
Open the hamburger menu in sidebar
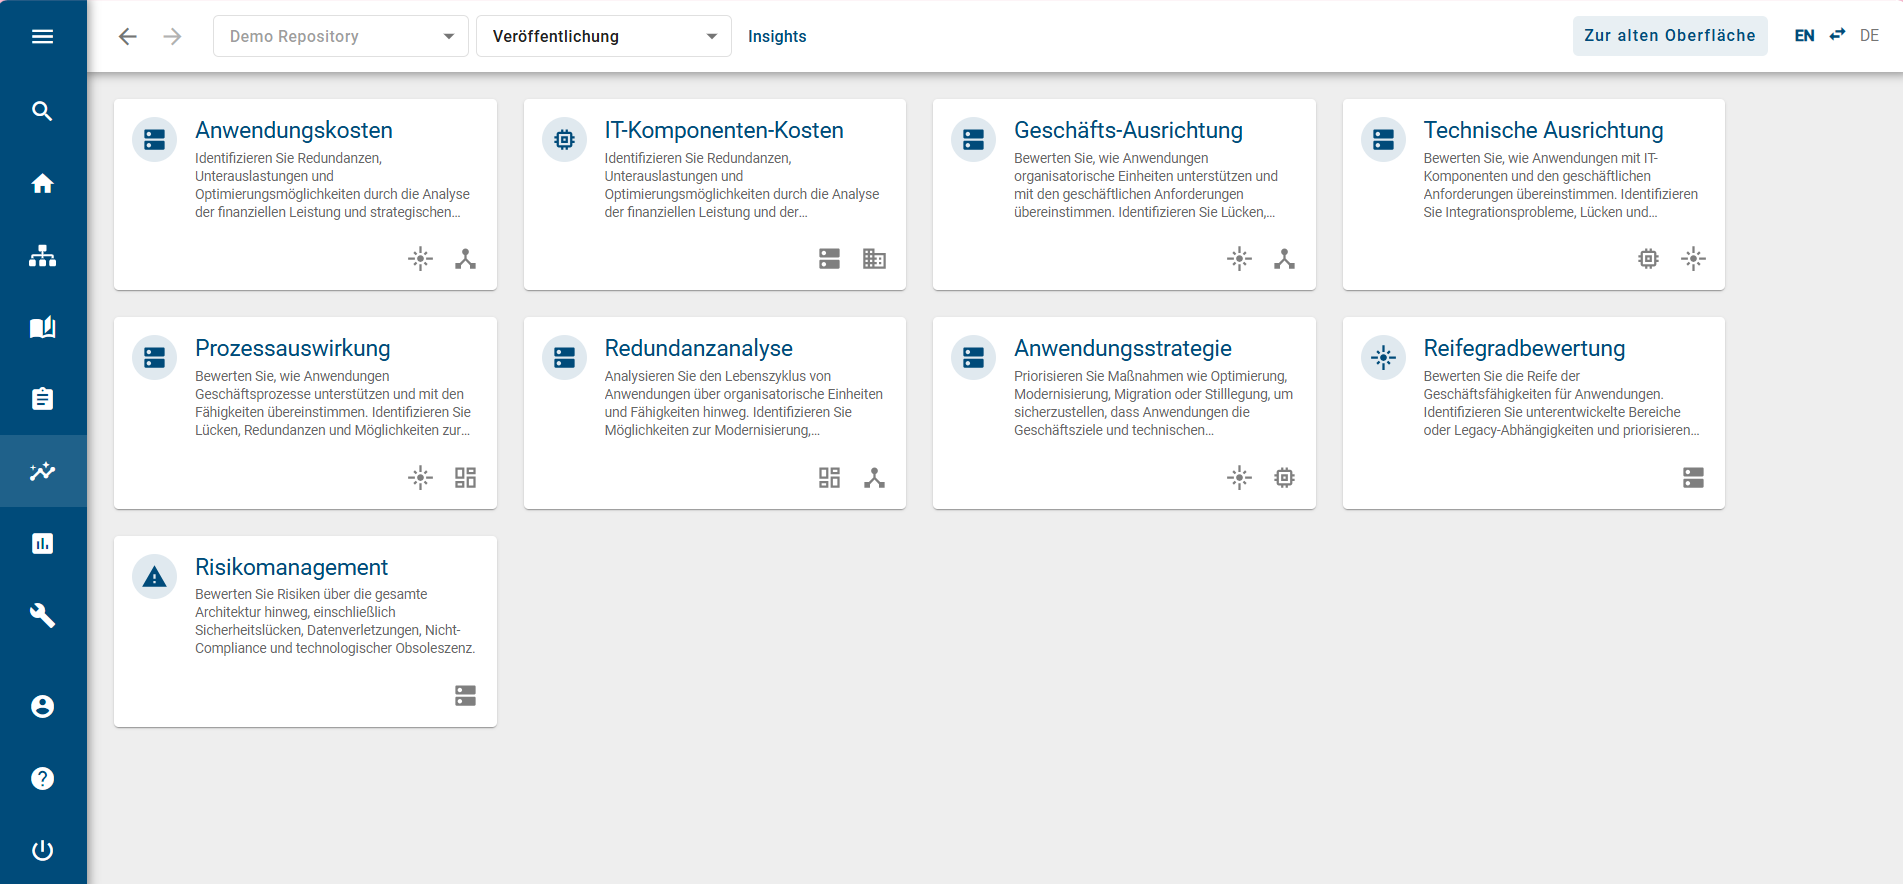point(42,37)
